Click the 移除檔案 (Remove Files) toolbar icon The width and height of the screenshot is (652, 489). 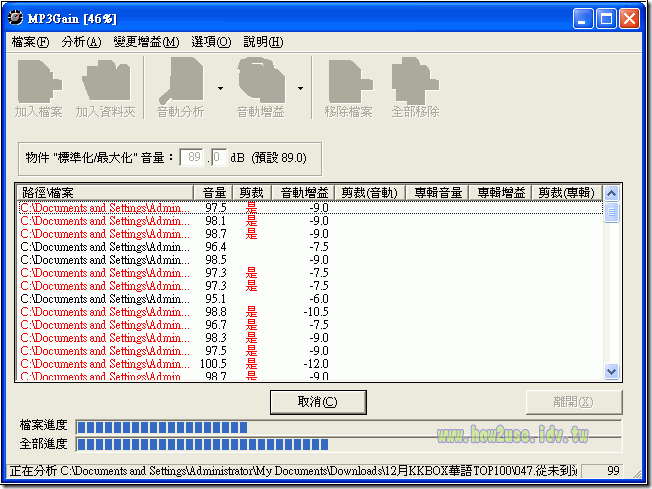pyautogui.click(x=348, y=88)
